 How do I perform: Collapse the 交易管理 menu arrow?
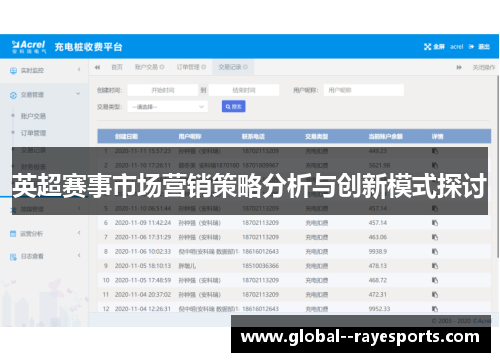tap(78, 94)
